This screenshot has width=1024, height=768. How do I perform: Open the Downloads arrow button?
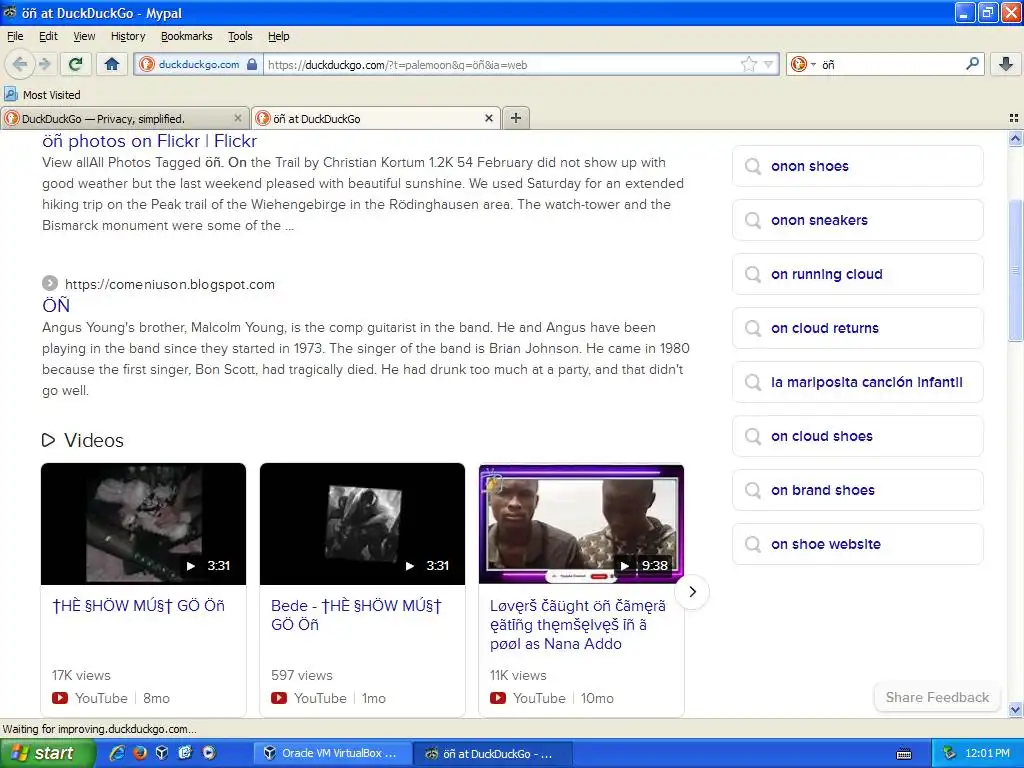pos(1006,64)
